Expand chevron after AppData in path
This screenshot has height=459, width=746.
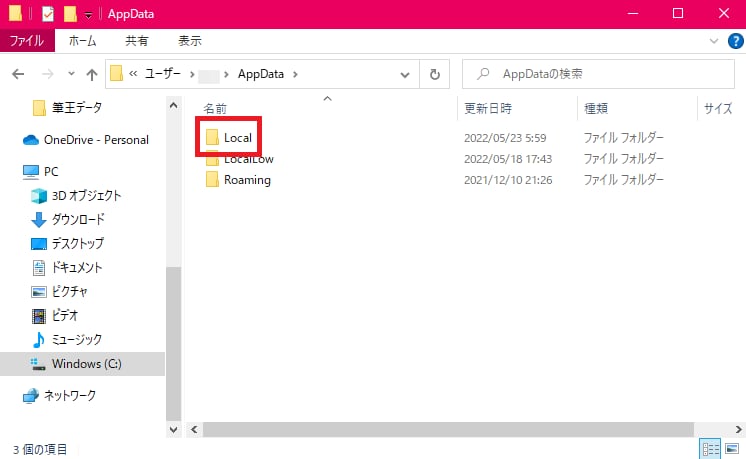click(x=295, y=74)
